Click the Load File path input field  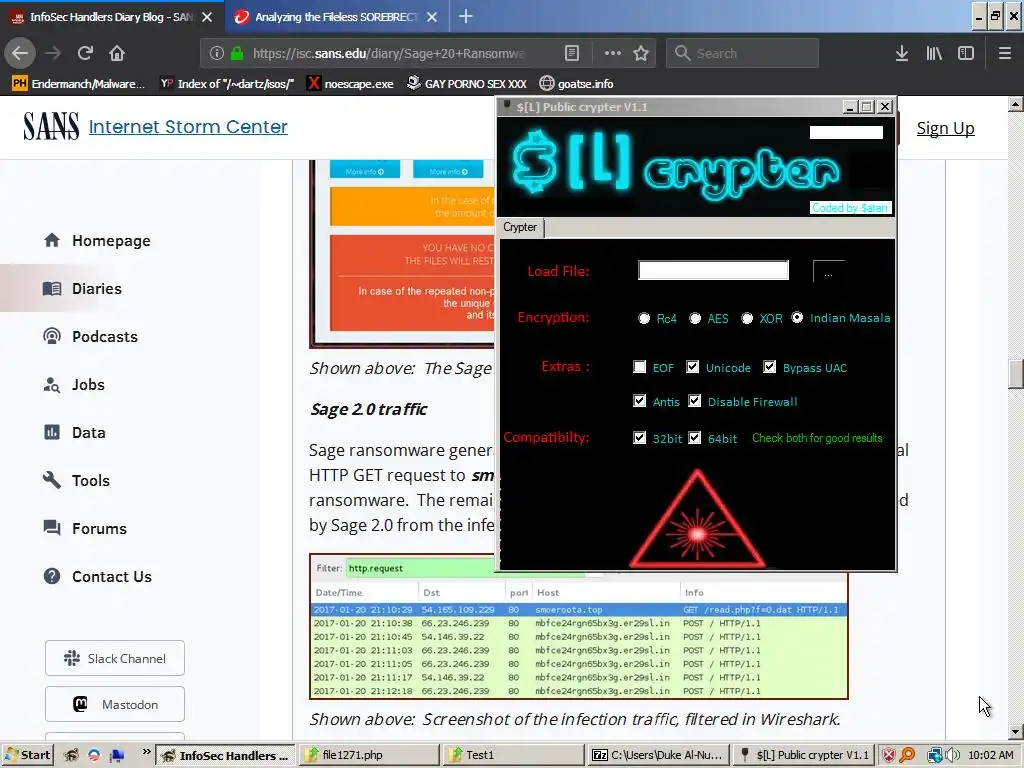(x=713, y=270)
